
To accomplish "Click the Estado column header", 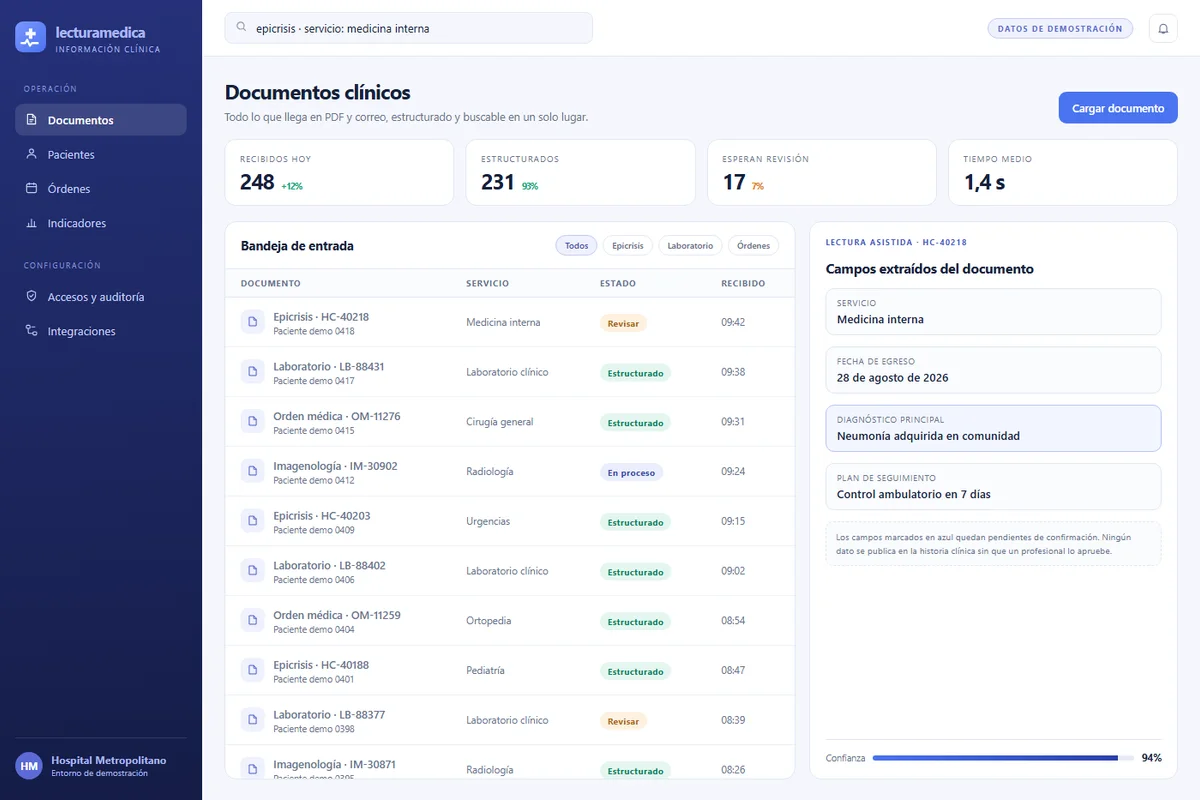I will click(x=617, y=283).
